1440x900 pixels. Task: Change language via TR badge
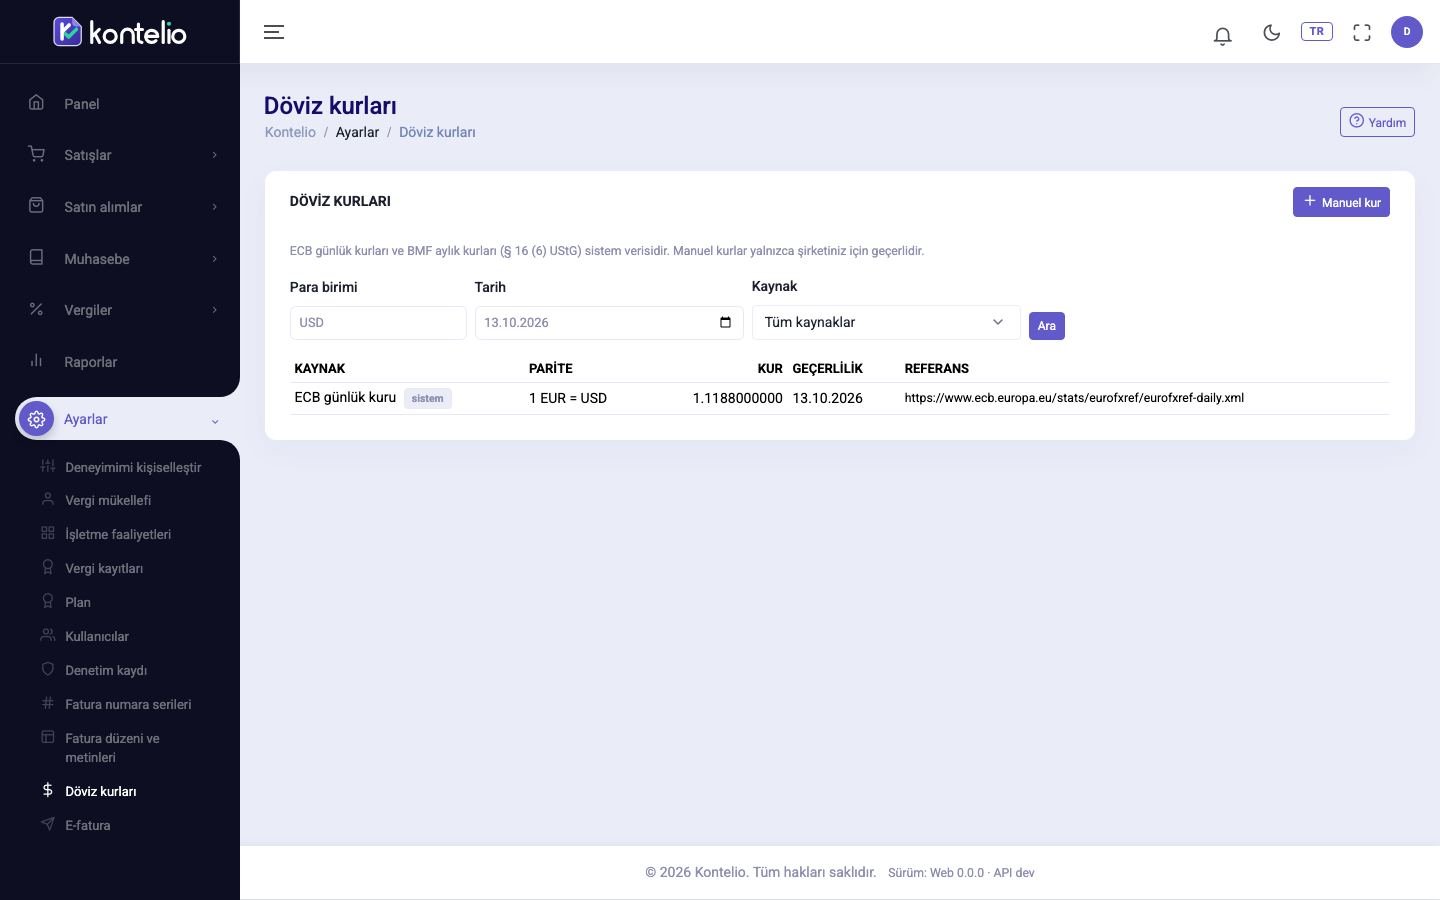[1317, 31]
